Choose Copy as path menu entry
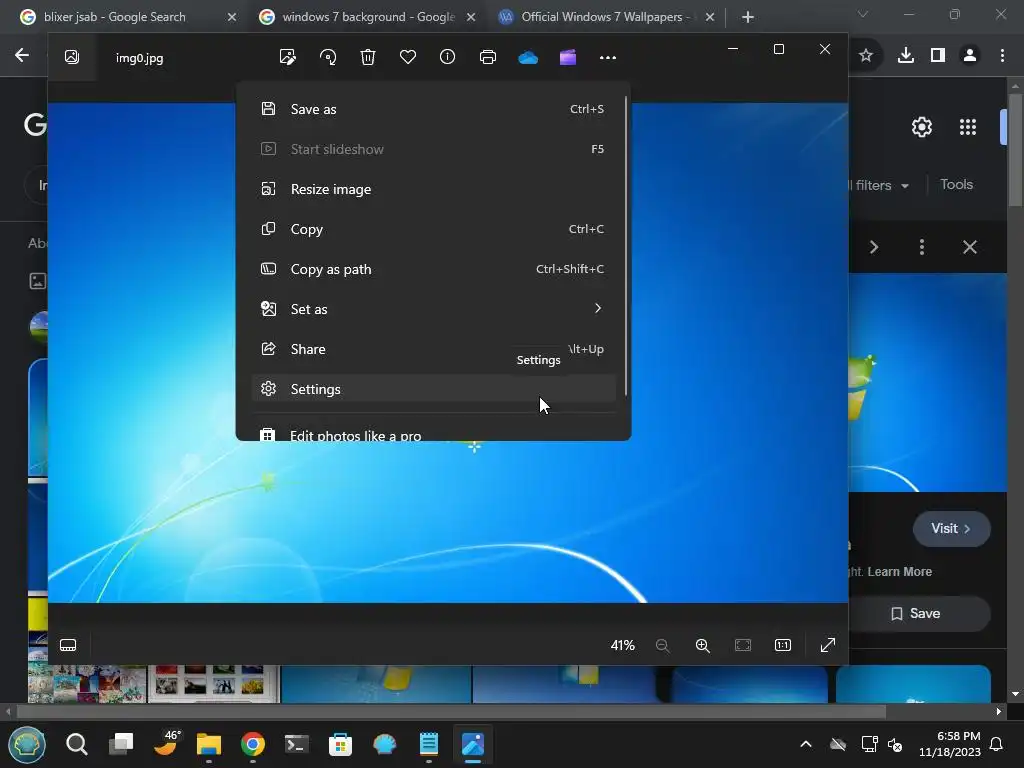 [x=433, y=269]
